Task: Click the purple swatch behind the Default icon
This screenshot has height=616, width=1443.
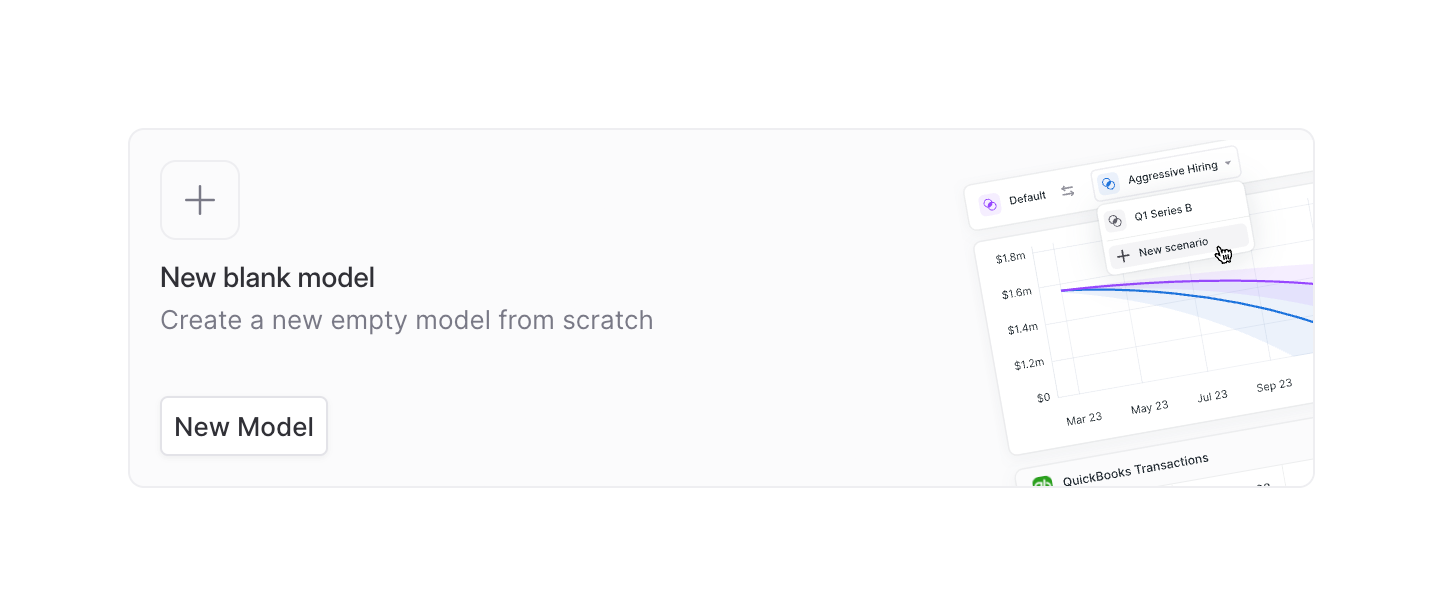Action: (x=990, y=204)
